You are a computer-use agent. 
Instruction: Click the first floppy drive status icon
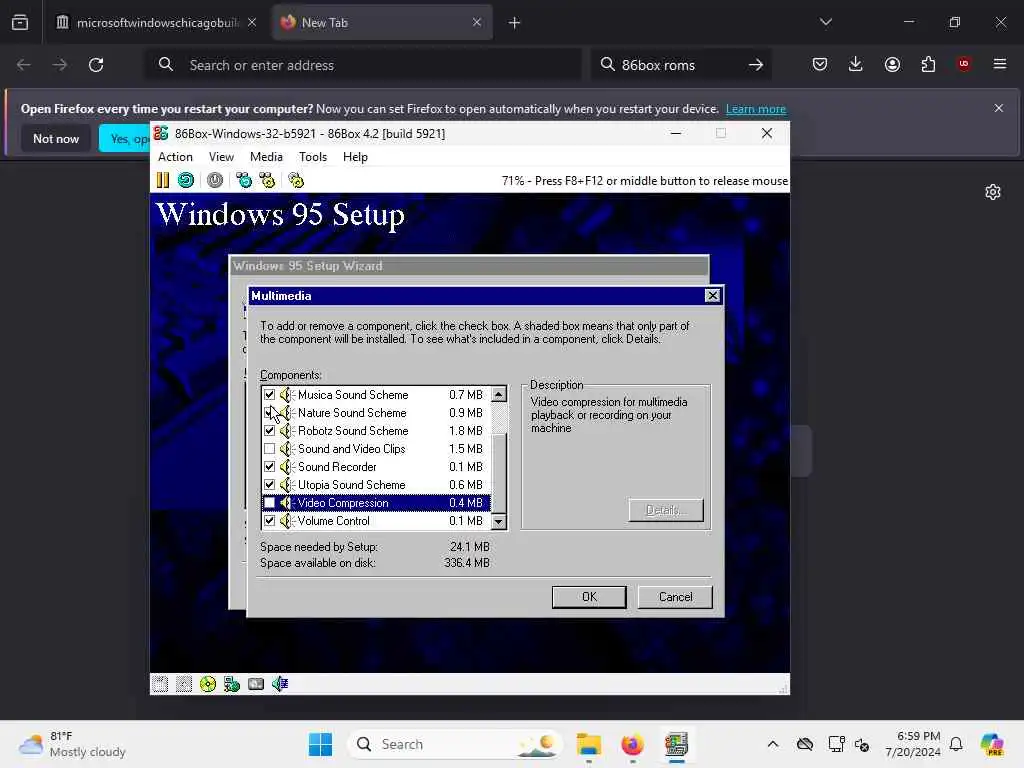[x=160, y=684]
